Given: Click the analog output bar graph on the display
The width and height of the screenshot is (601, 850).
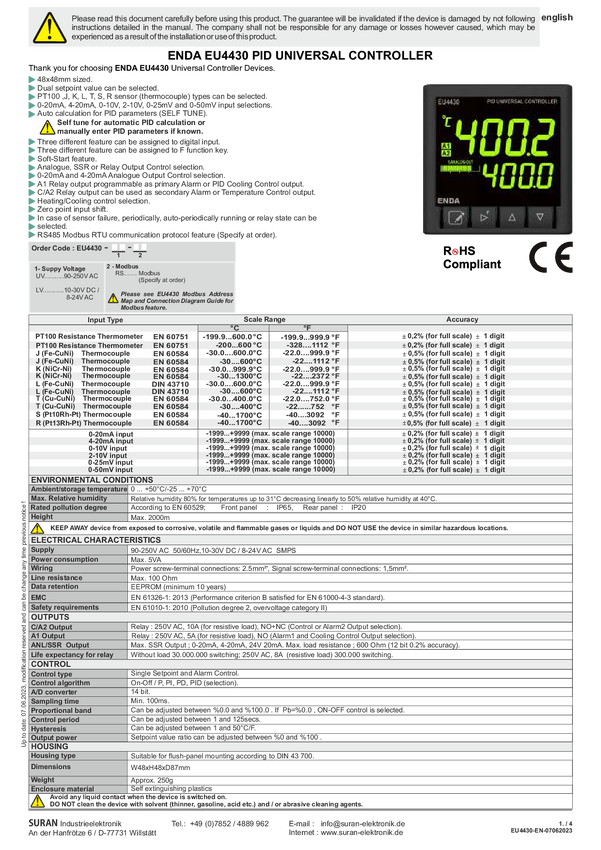Looking at the screenshot, I should click(x=460, y=169).
